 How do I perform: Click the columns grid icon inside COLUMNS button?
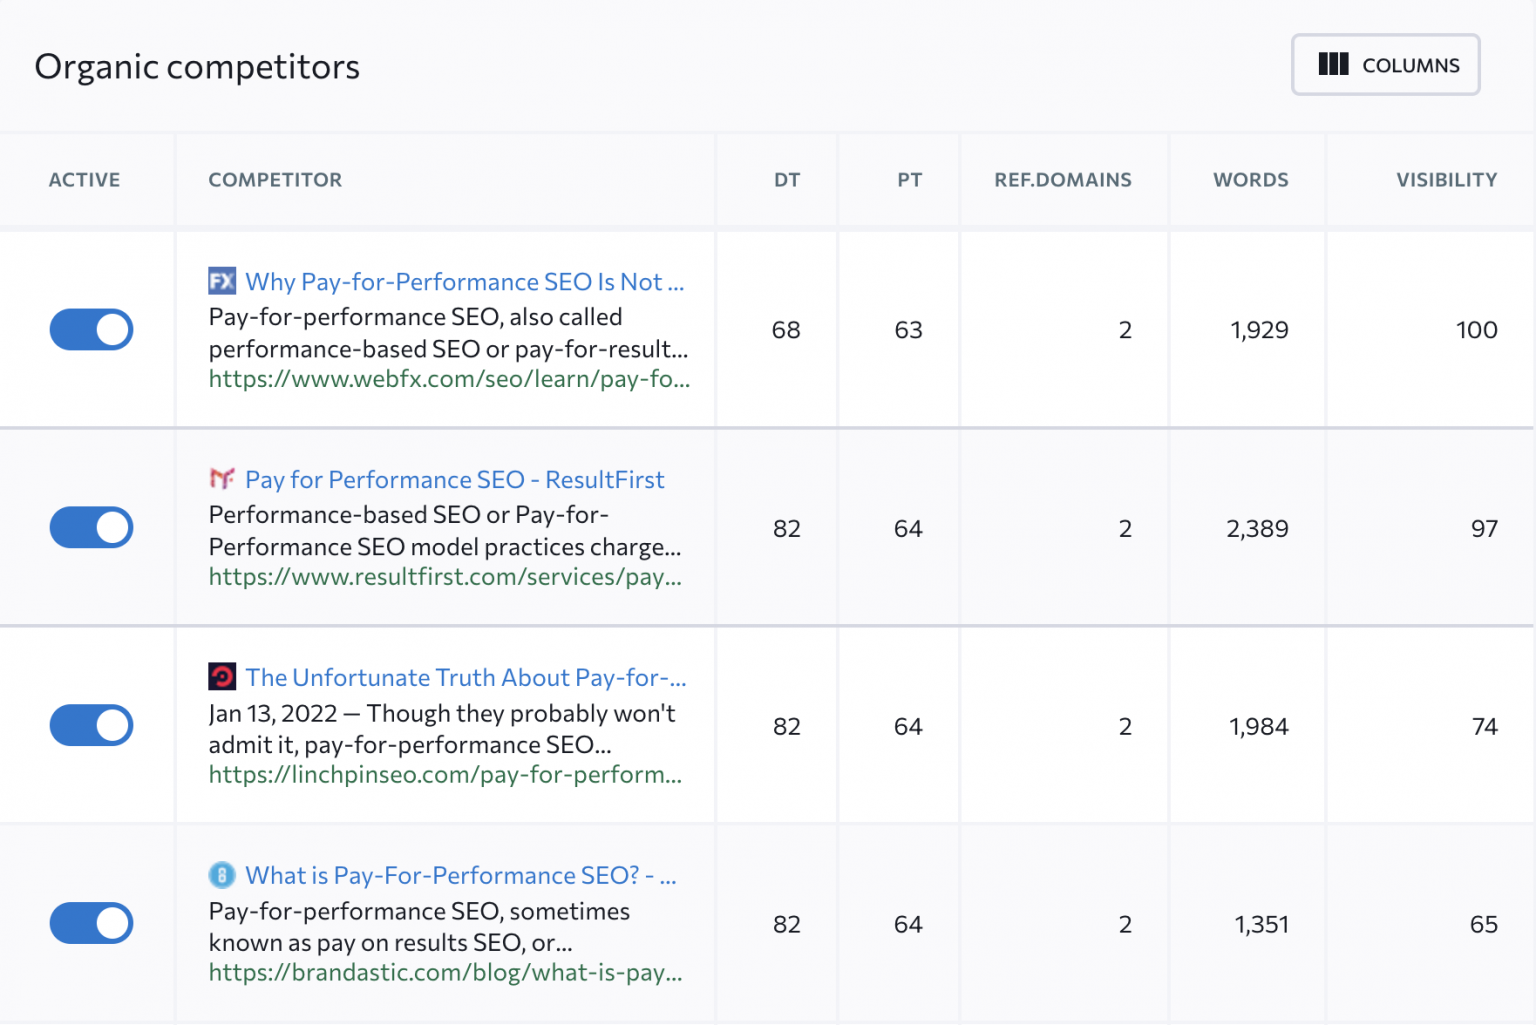(1333, 64)
